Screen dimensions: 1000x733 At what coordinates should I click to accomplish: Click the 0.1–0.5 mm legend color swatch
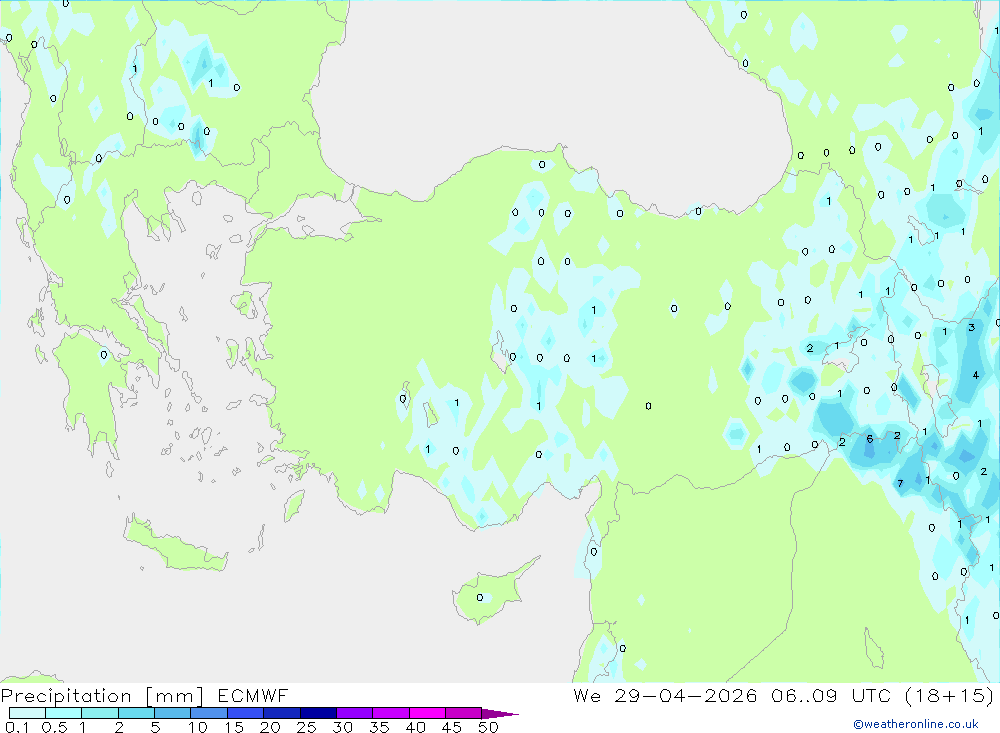click(27, 713)
